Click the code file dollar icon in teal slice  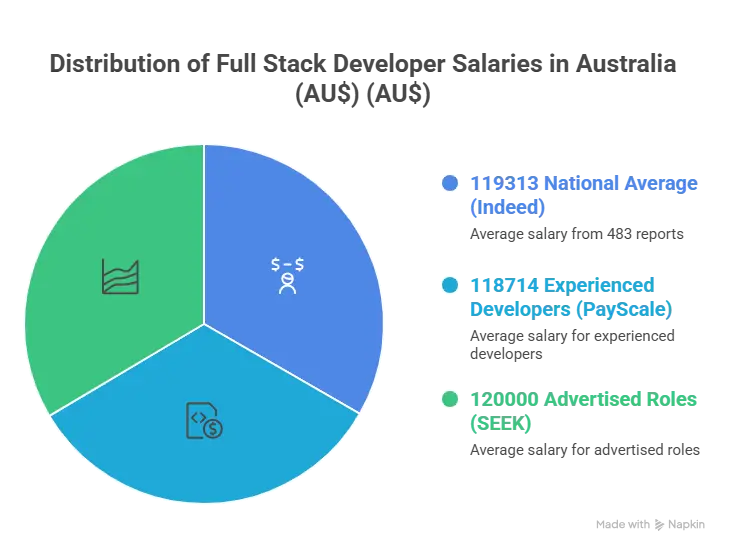pyautogui.click(x=204, y=421)
